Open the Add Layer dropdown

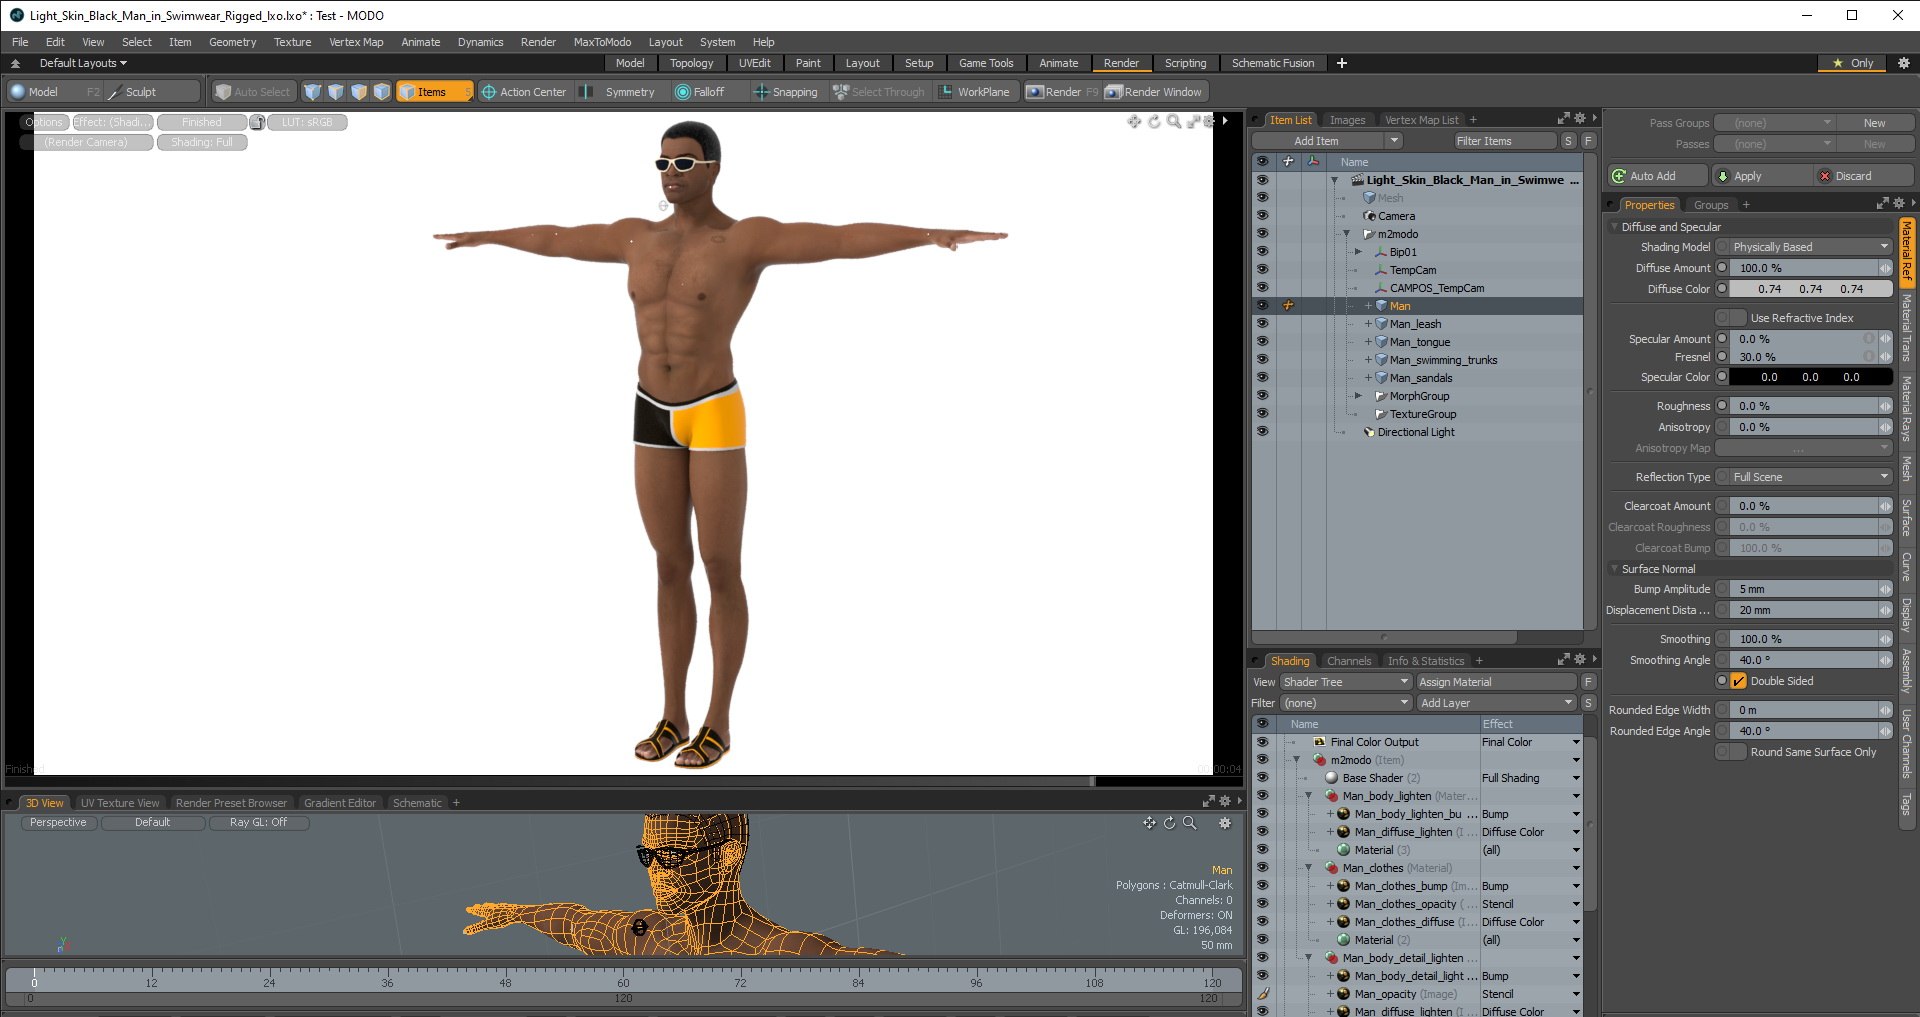coord(1497,703)
